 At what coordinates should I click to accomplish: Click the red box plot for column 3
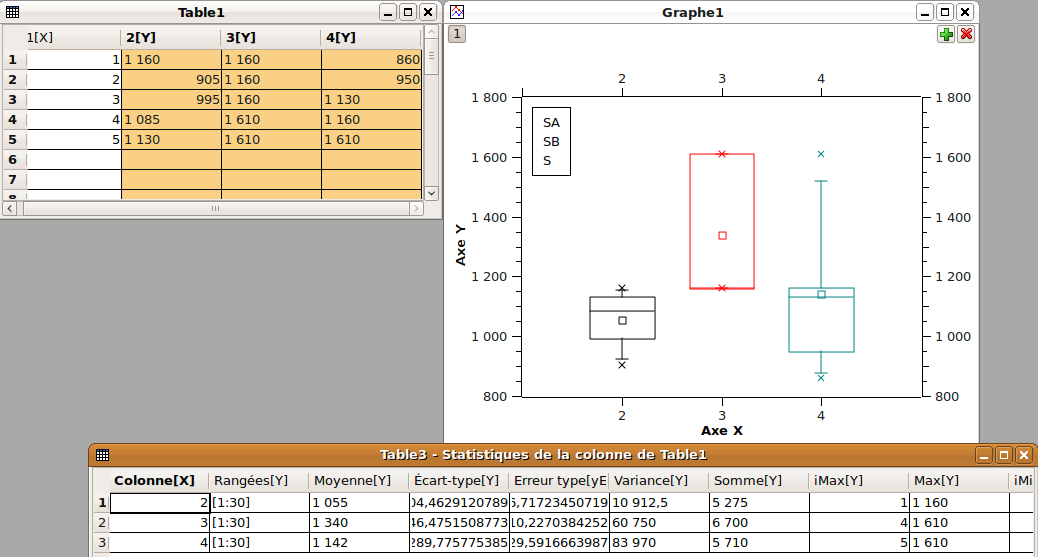coord(721,221)
